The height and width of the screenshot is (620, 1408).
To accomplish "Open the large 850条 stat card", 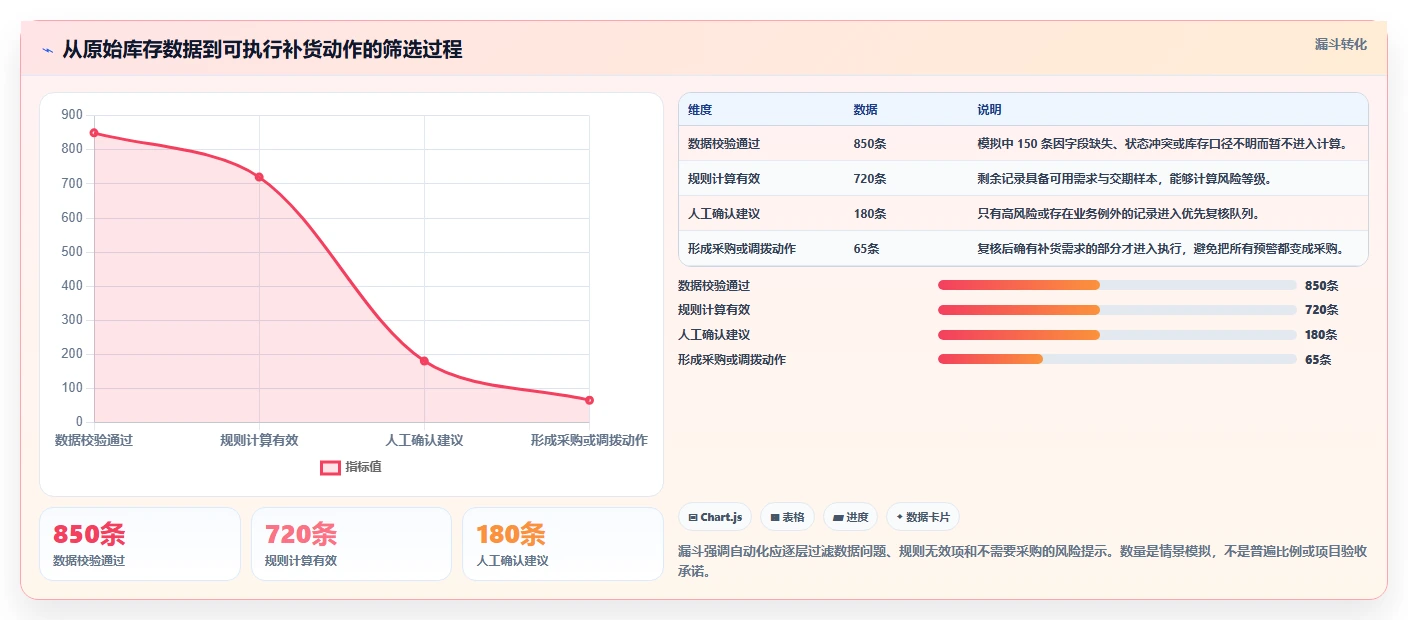I will [x=140, y=544].
